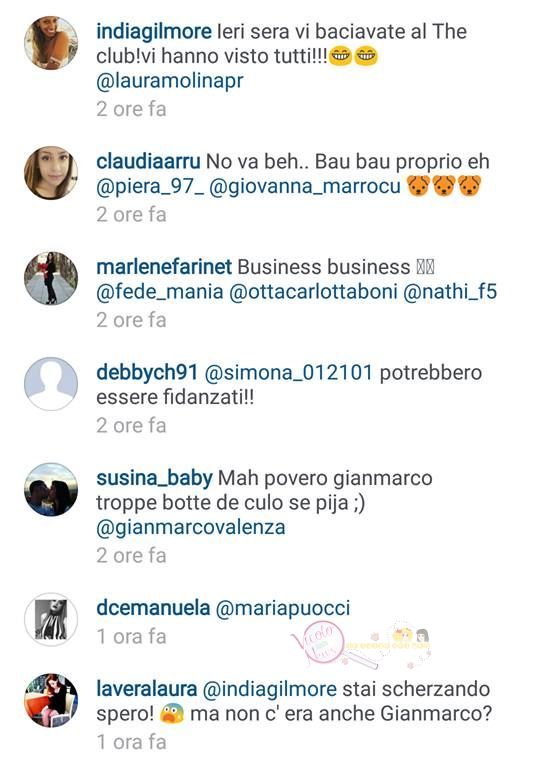540x757 pixels.
Task: Tap susina_baby's profile photo
Action: tap(51, 490)
